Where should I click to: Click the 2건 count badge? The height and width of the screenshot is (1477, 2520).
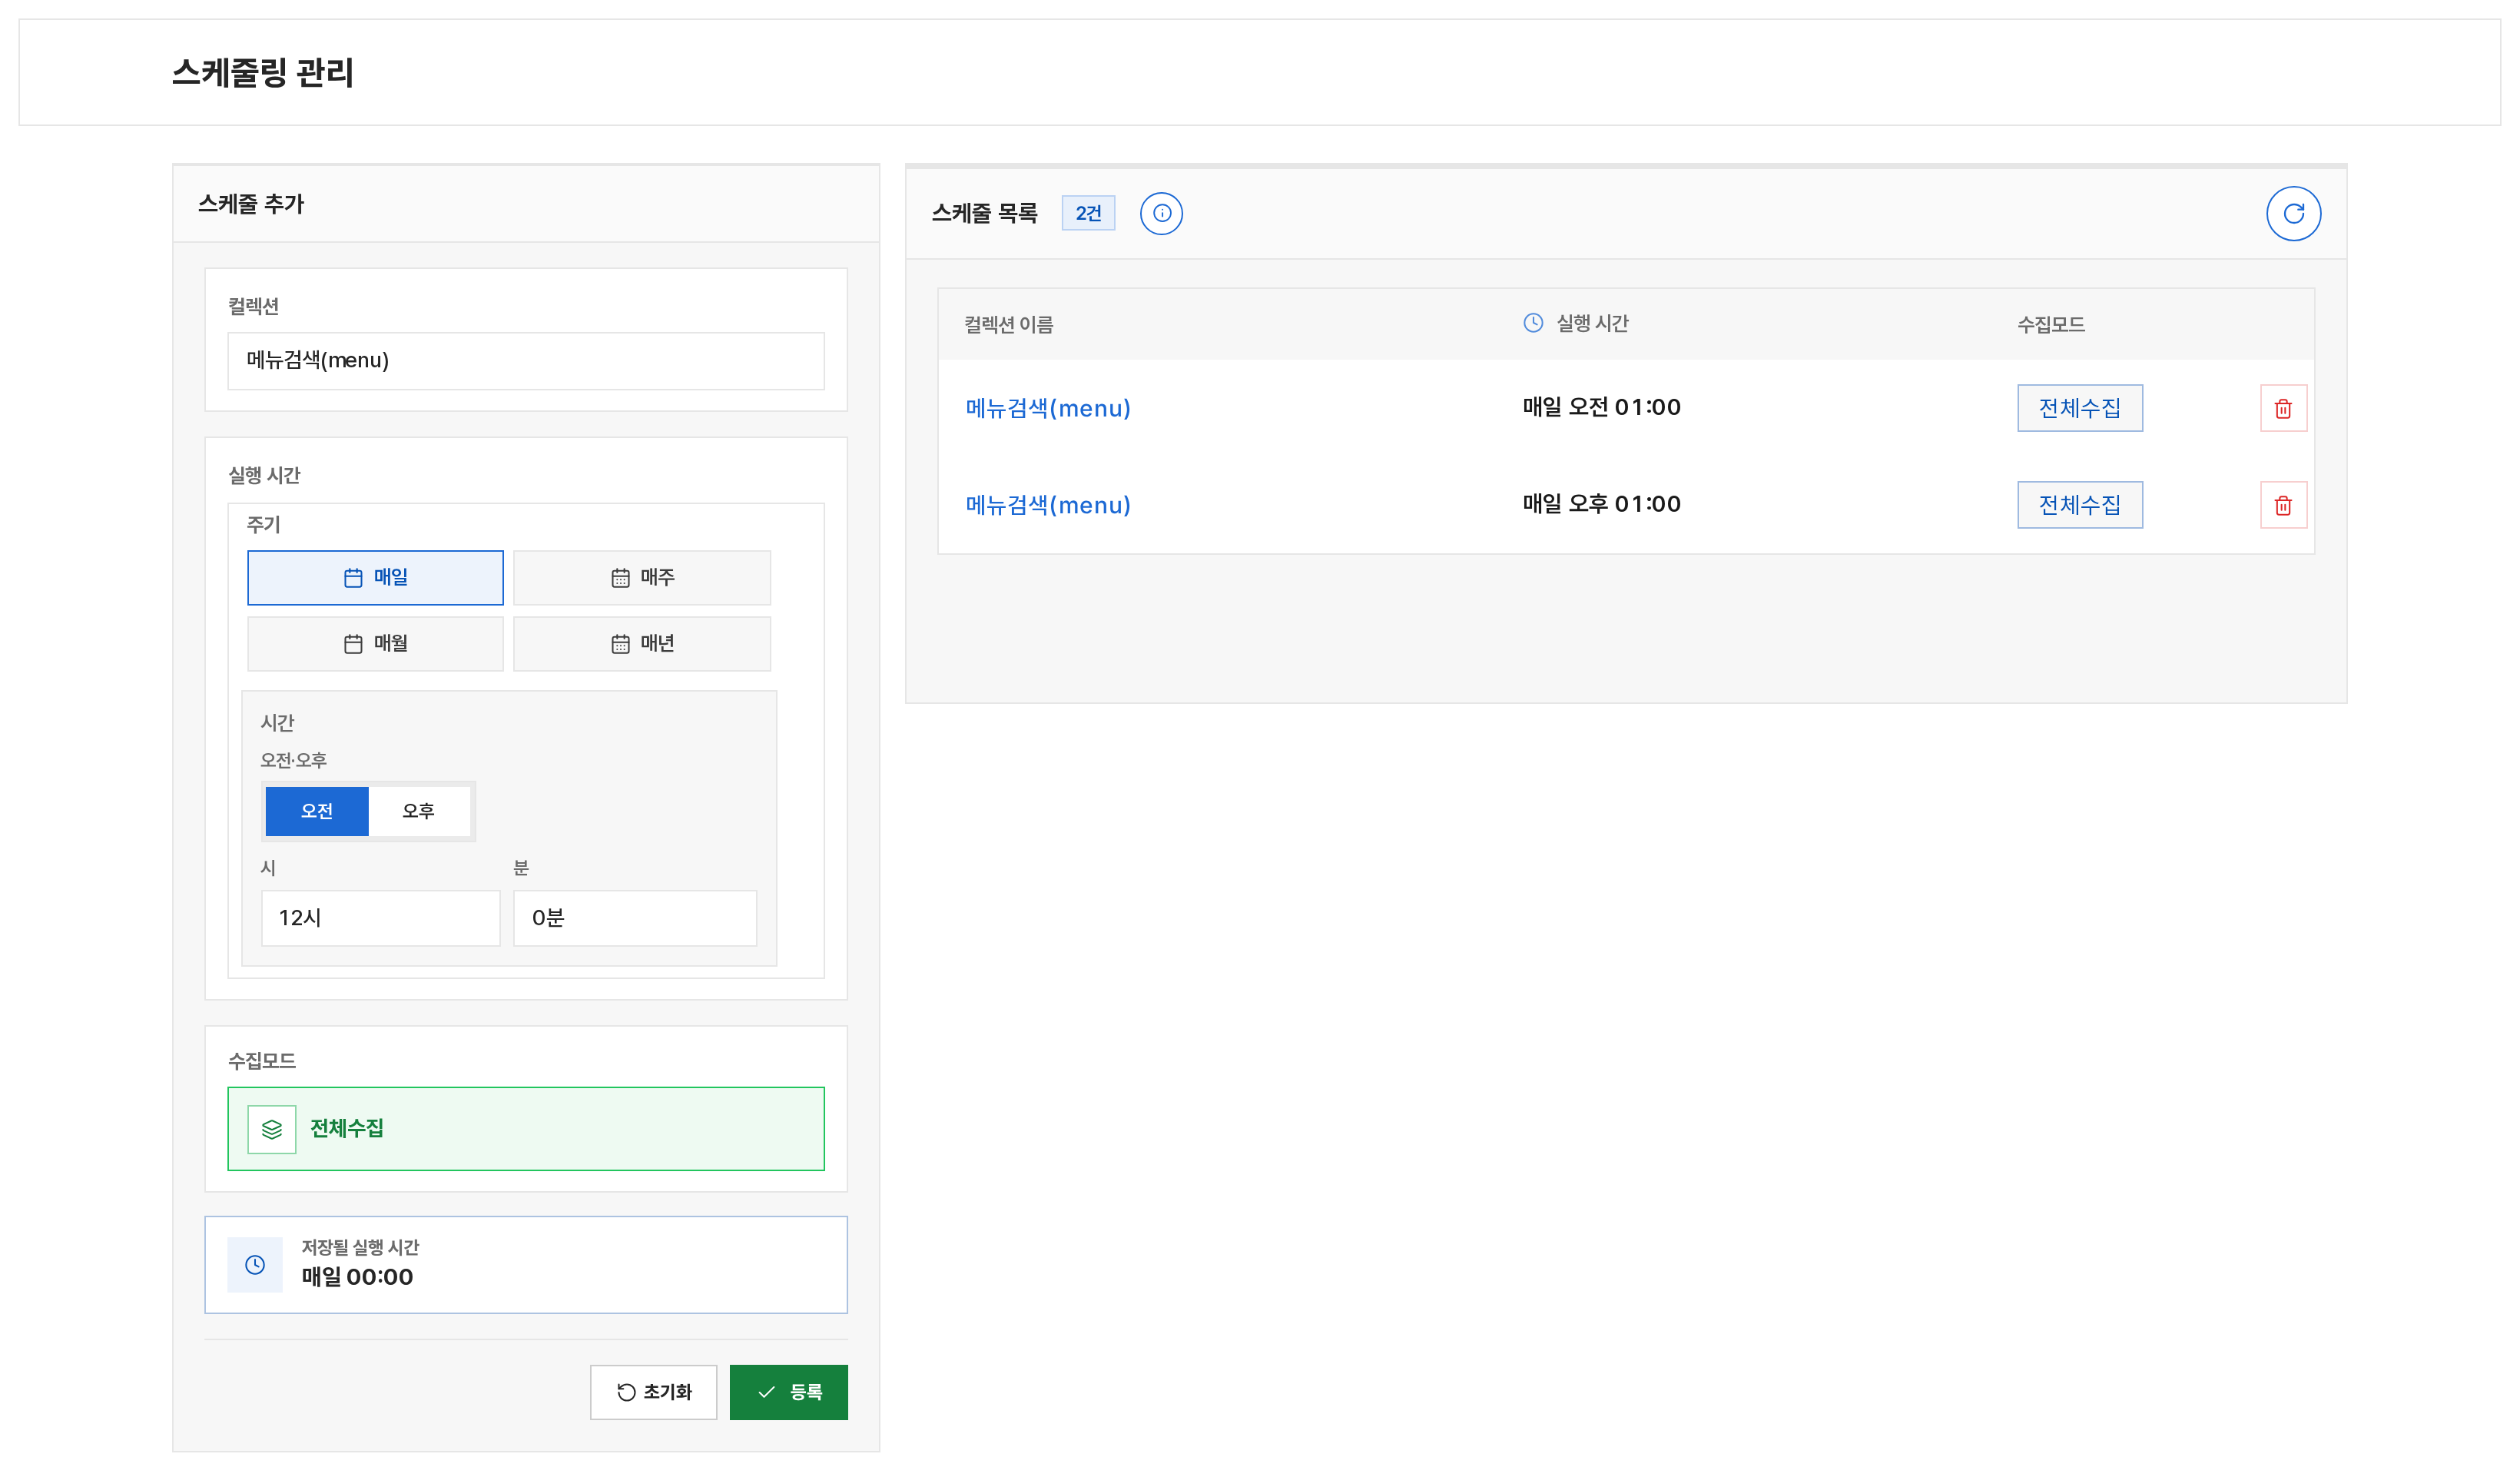point(1088,213)
